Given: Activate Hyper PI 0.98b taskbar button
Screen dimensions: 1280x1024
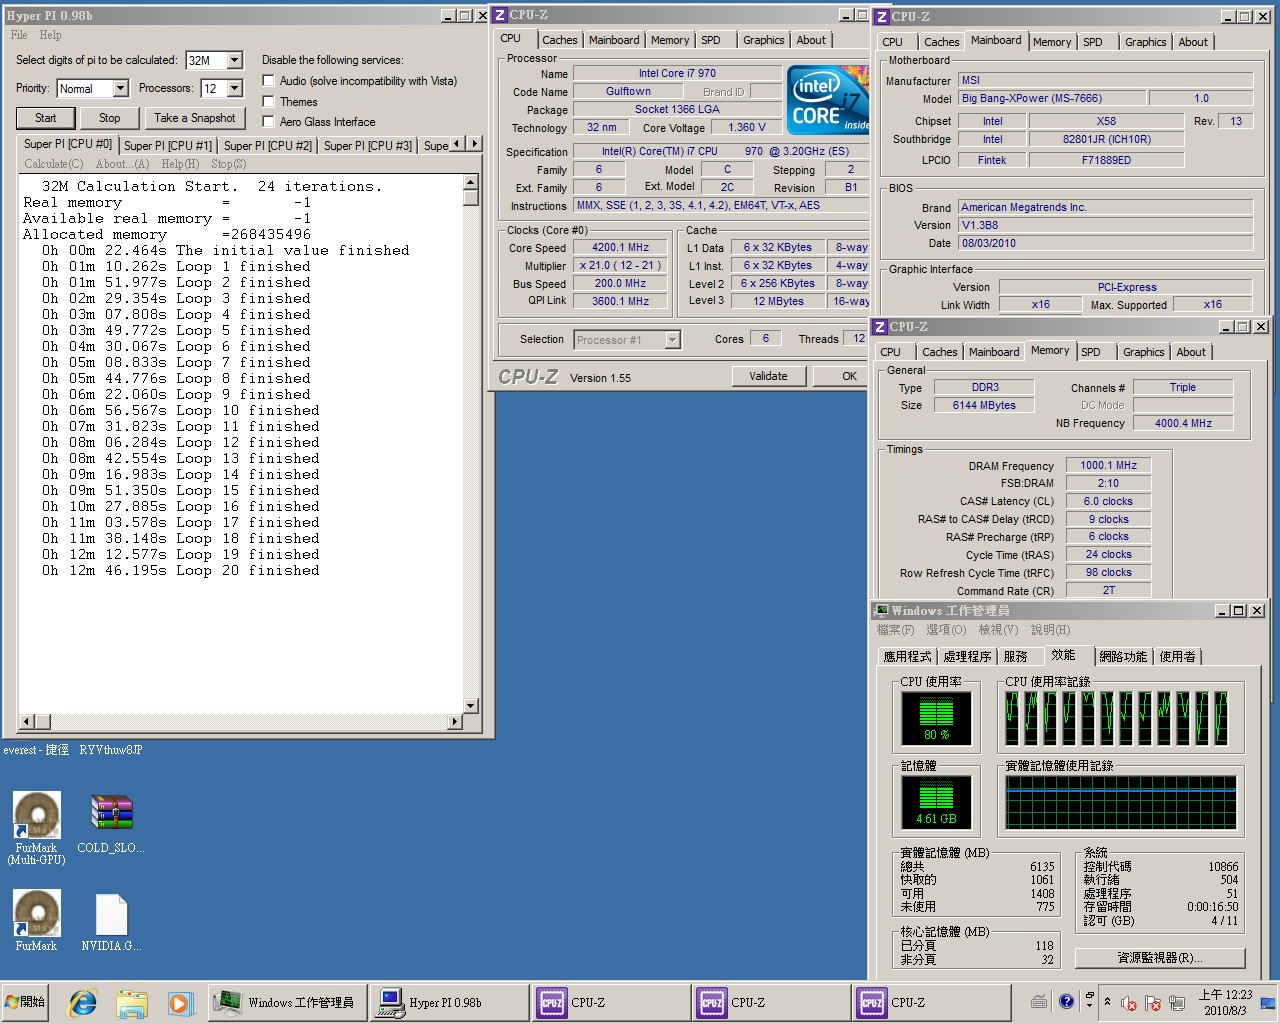Looking at the screenshot, I should pyautogui.click(x=449, y=1002).
